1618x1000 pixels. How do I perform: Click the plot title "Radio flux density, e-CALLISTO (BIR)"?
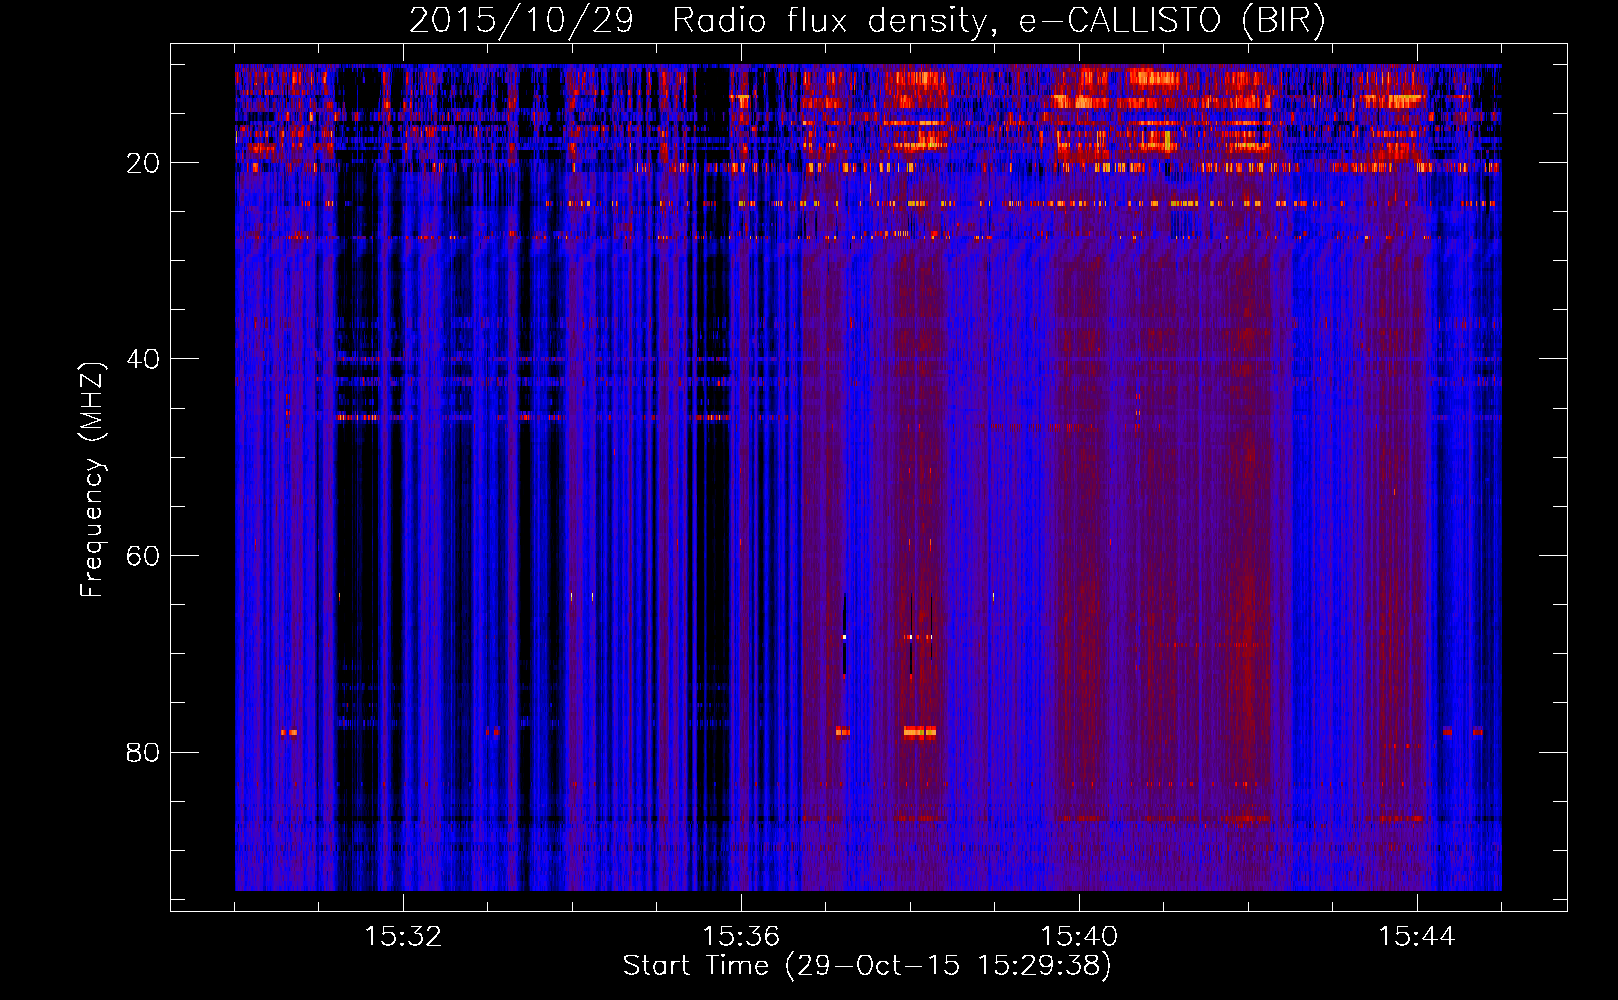[999, 21]
